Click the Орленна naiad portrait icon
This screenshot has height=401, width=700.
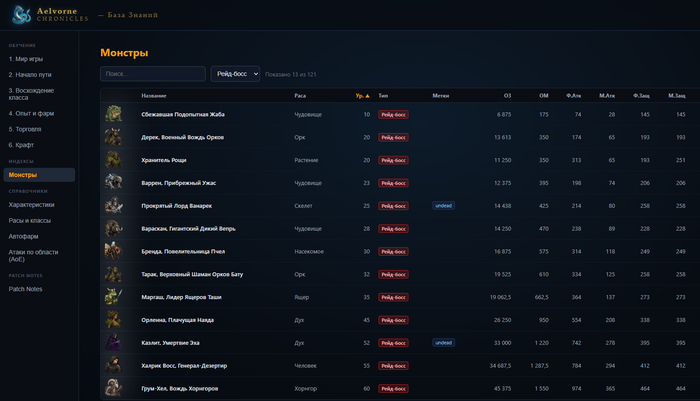(x=113, y=319)
